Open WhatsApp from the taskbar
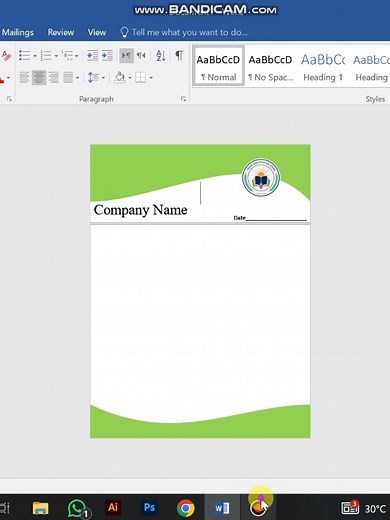Screen dimensions: 390x520 [77, 508]
